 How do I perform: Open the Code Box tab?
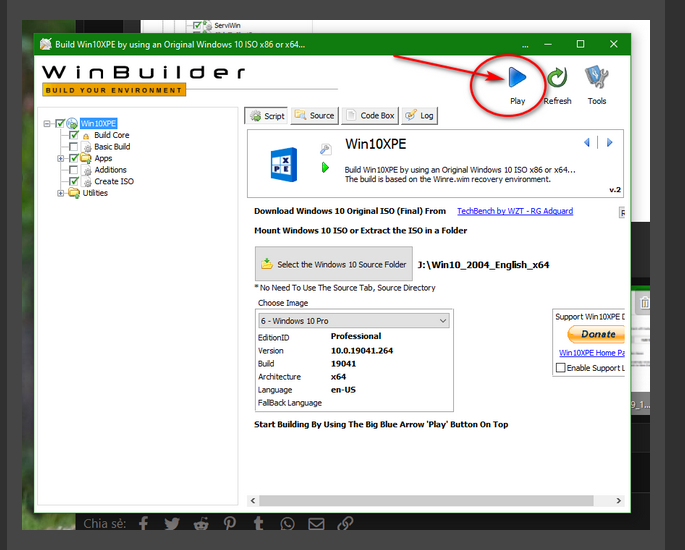370,116
